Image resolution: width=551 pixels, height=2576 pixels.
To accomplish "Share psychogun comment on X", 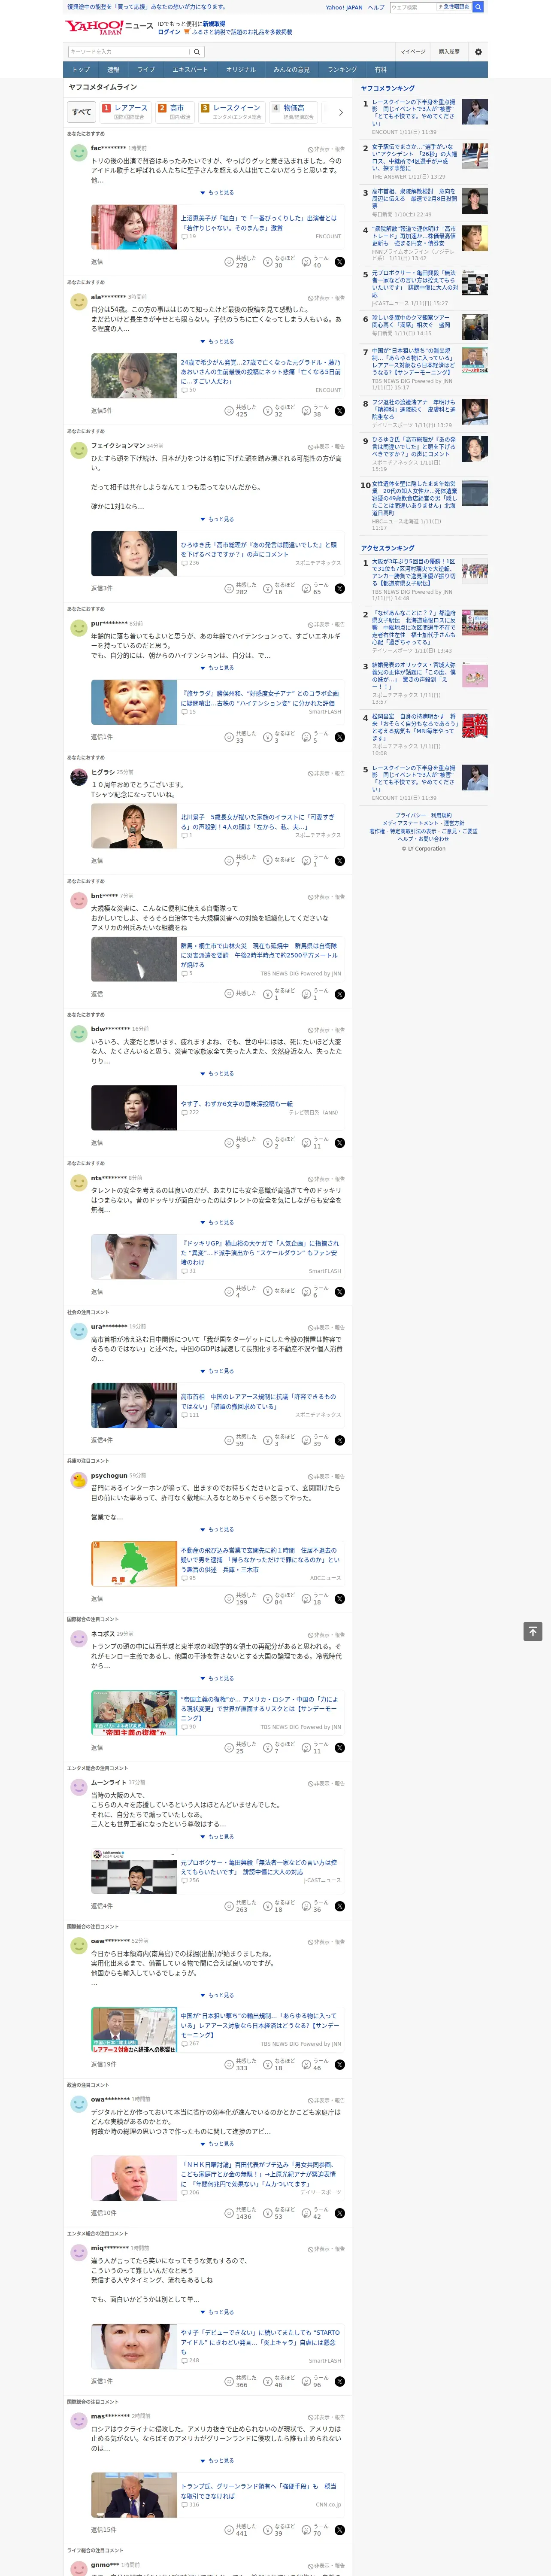I will click(x=340, y=1599).
